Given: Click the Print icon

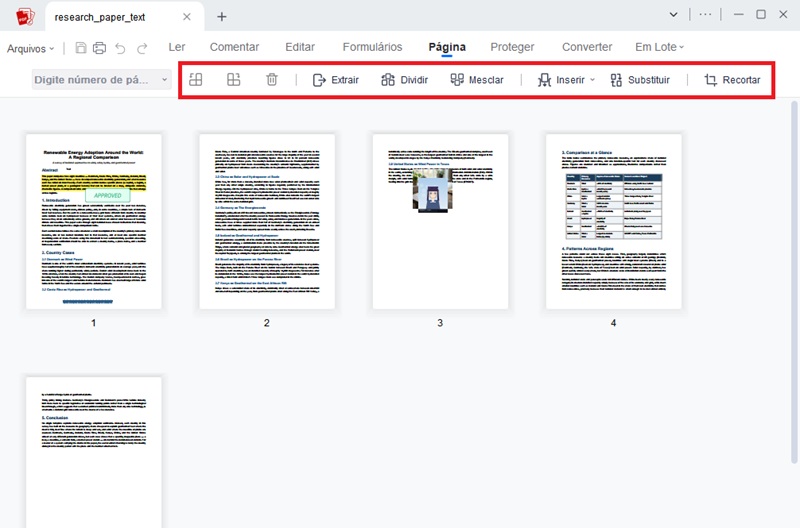Looking at the screenshot, I should pos(99,48).
